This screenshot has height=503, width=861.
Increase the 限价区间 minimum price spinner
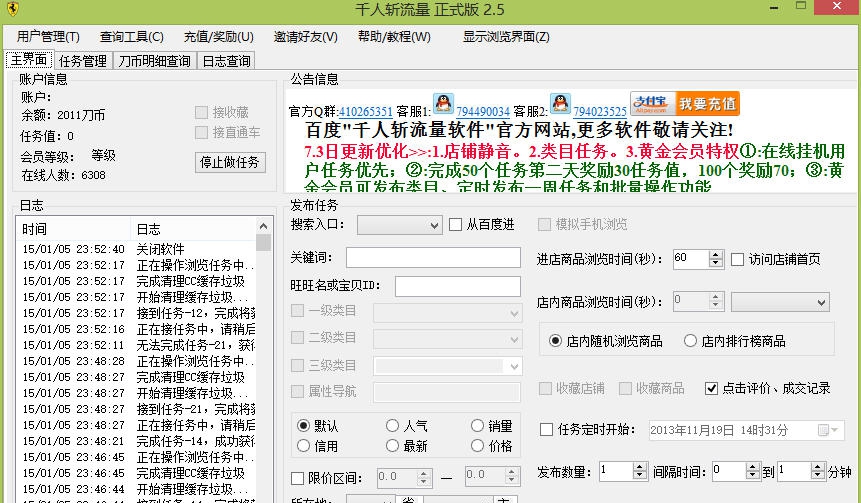click(423, 473)
